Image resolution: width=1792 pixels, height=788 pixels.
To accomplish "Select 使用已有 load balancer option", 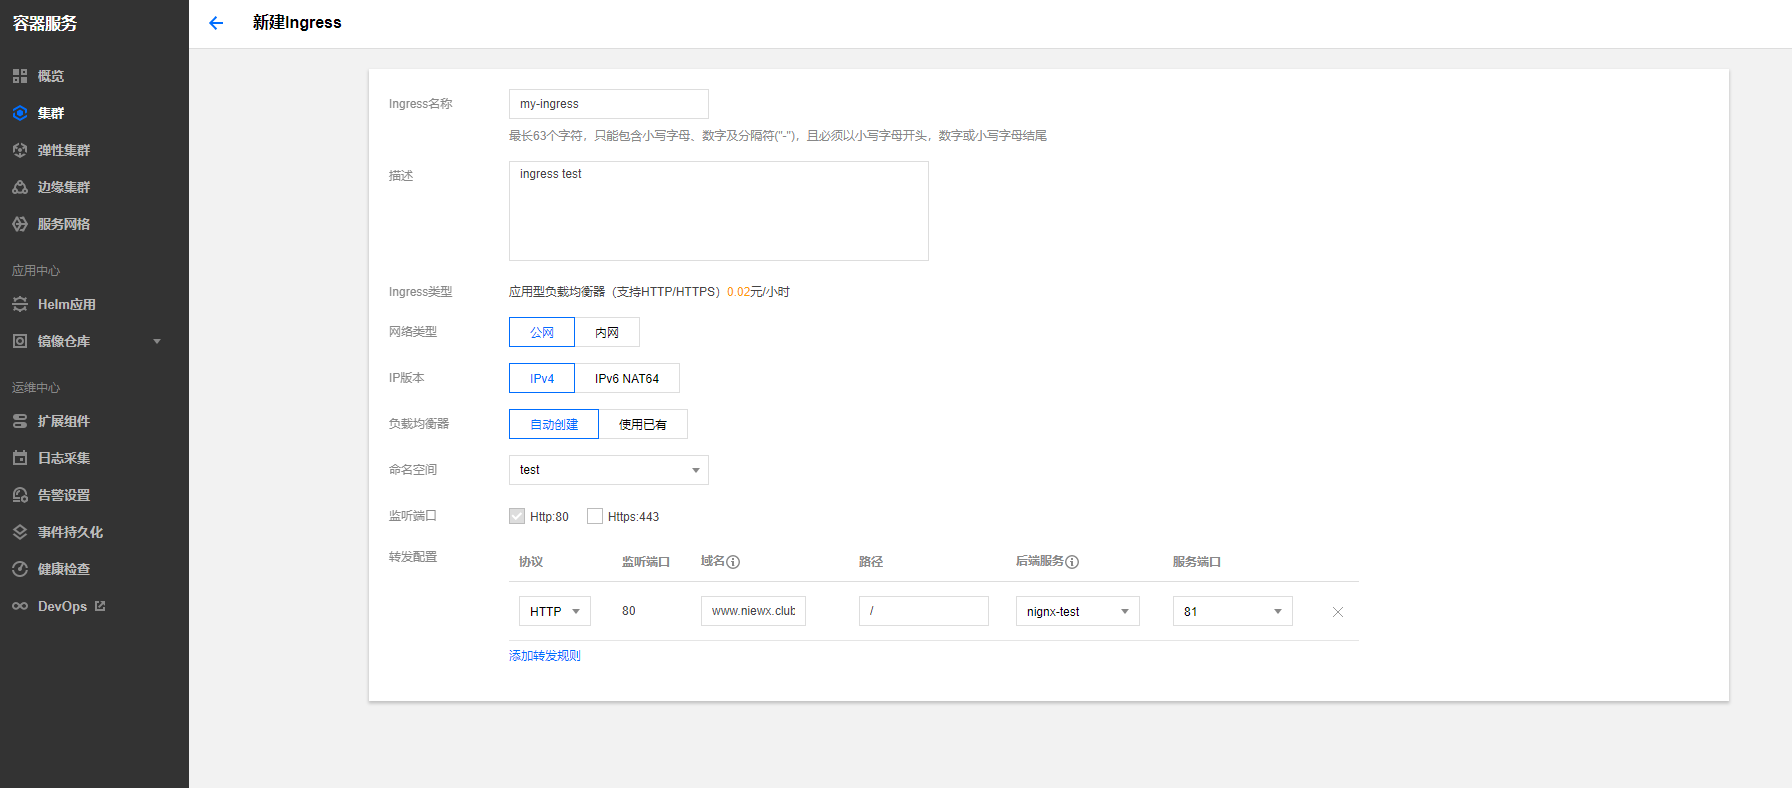I will click(x=643, y=424).
